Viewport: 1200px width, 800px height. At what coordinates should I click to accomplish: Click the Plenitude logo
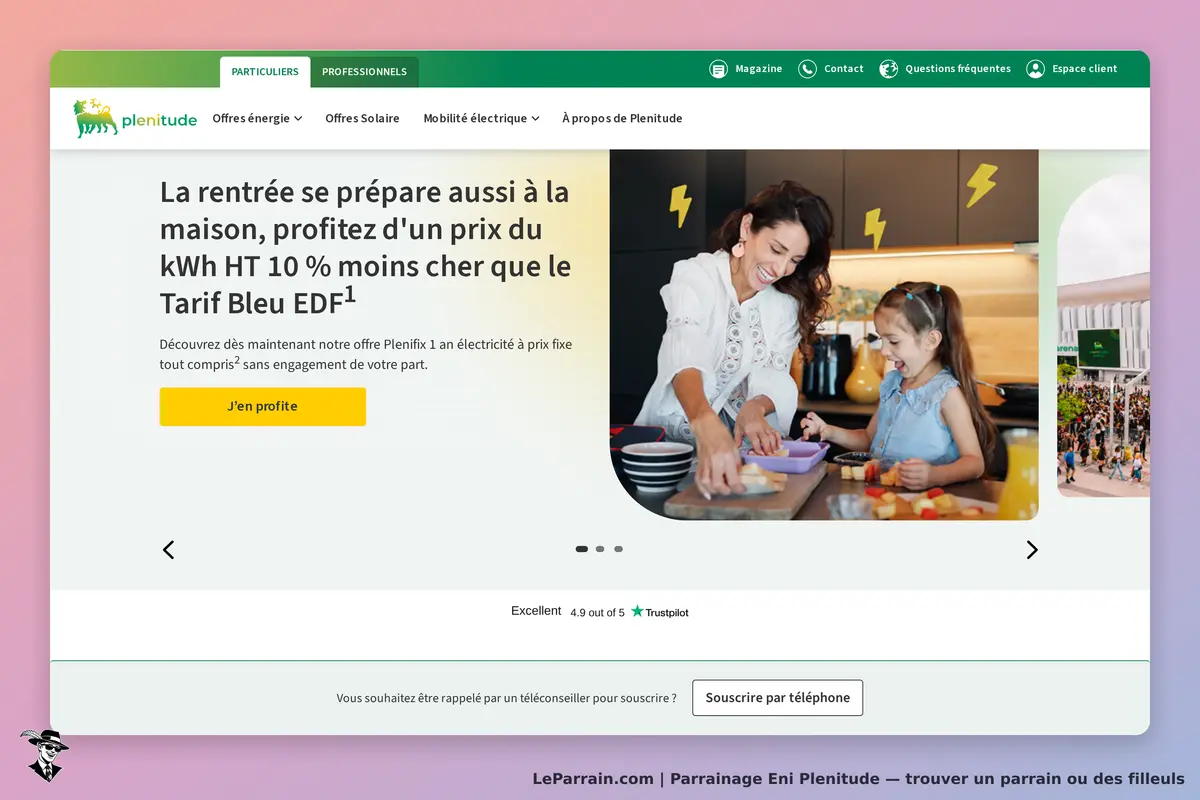135,118
